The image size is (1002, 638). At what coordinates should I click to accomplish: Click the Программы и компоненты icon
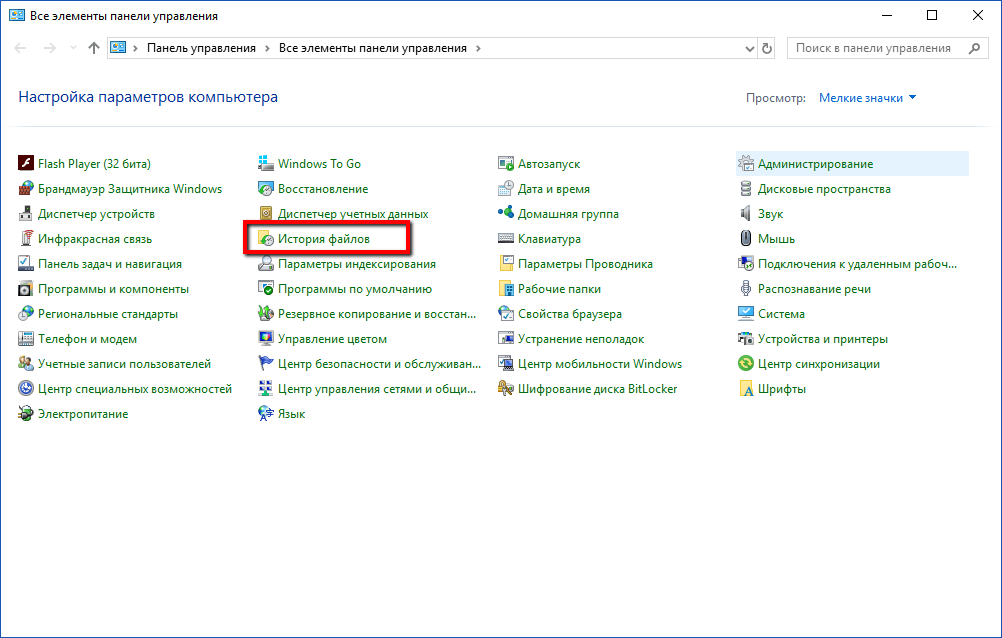pyautogui.click(x=26, y=289)
